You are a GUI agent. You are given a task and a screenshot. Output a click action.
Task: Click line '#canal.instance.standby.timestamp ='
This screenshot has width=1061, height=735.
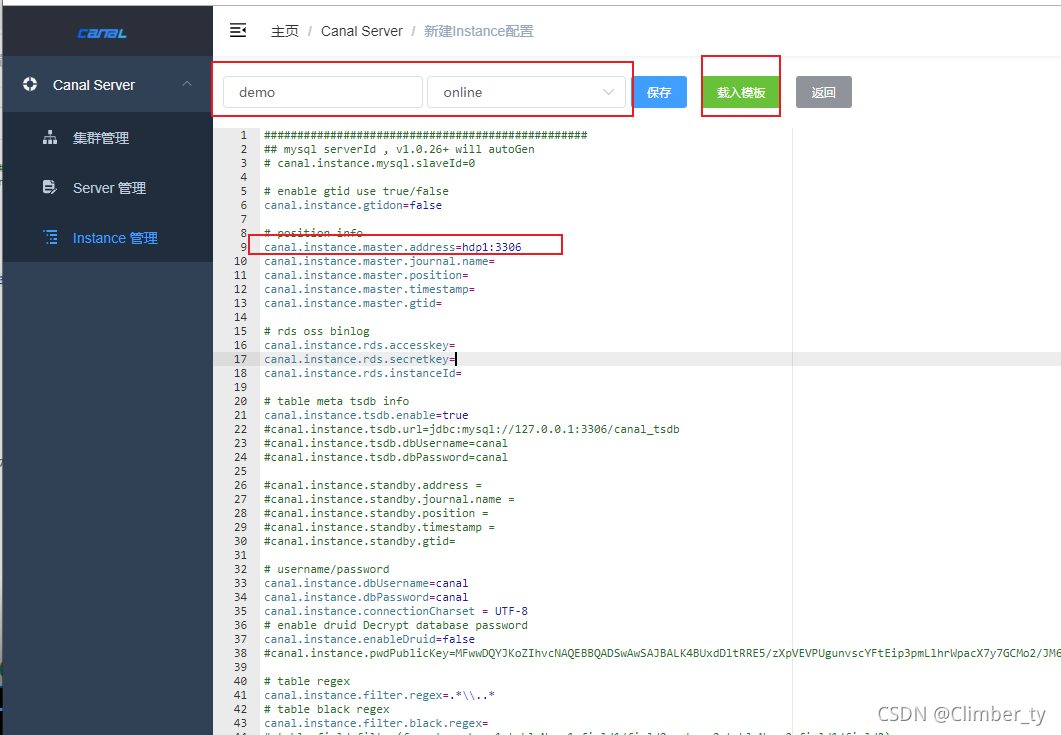(379, 527)
